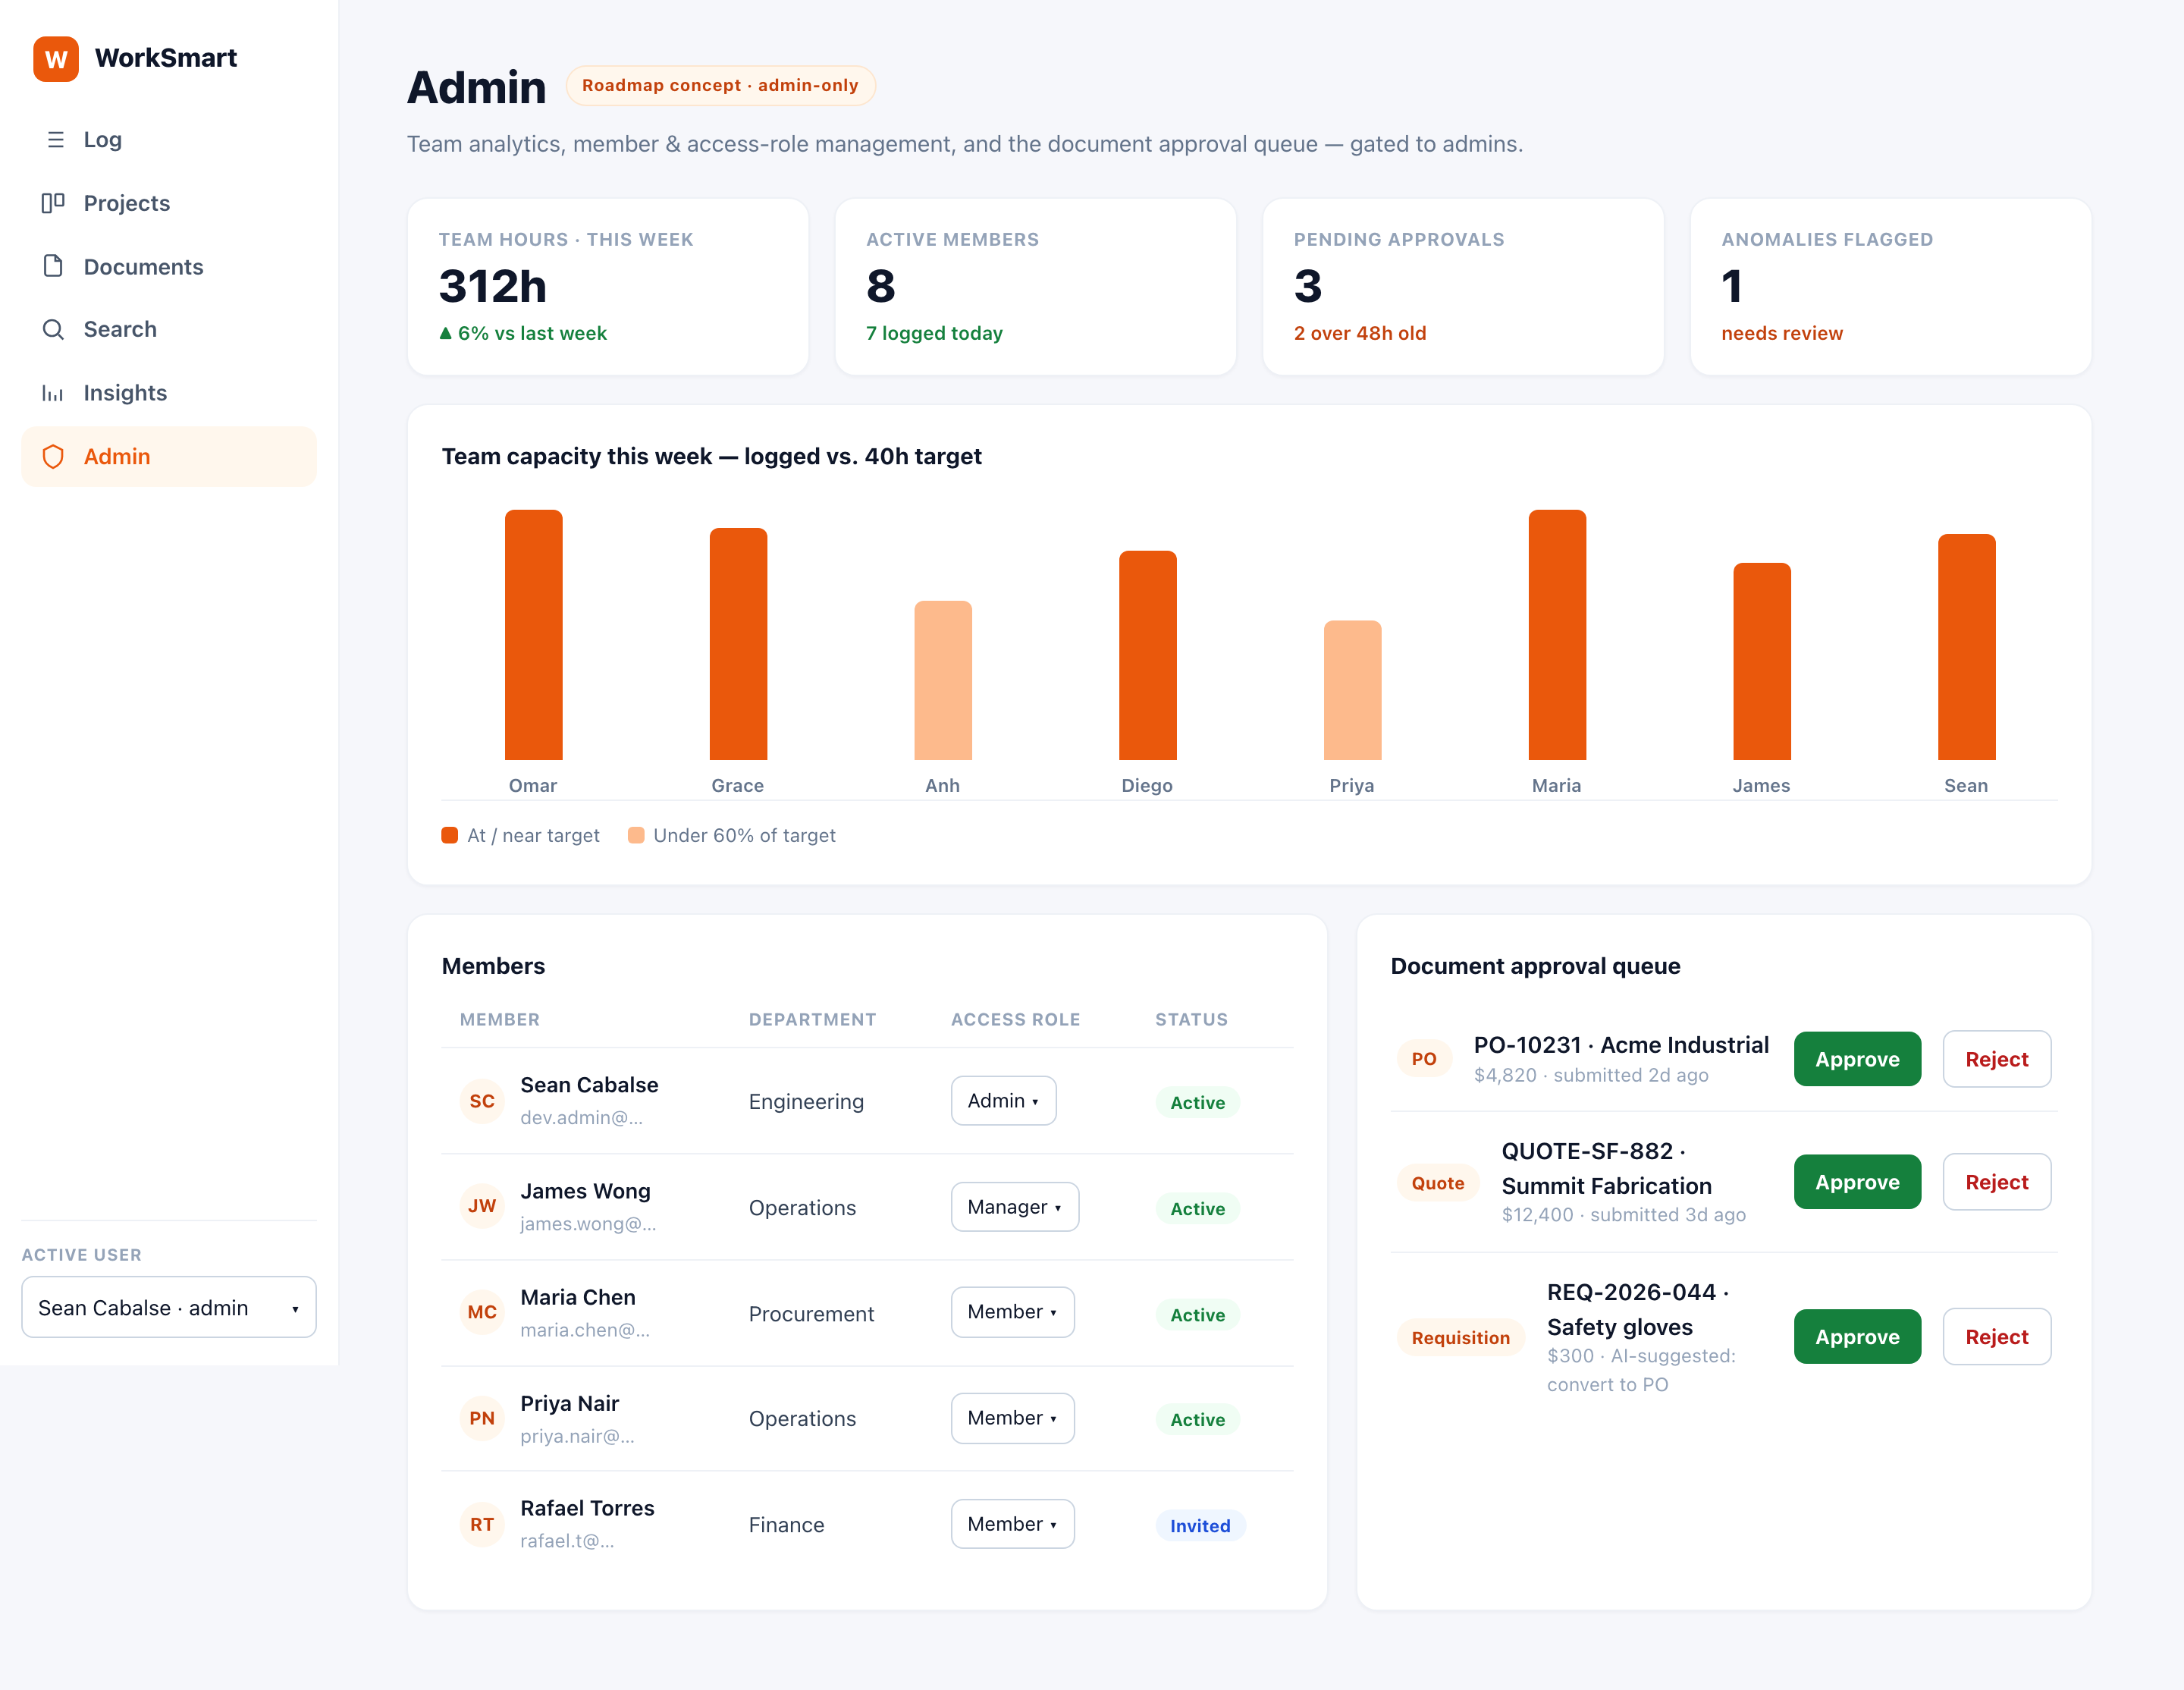Open the Active User dropdown
Viewport: 2184px width, 1690px height.
click(169, 1307)
